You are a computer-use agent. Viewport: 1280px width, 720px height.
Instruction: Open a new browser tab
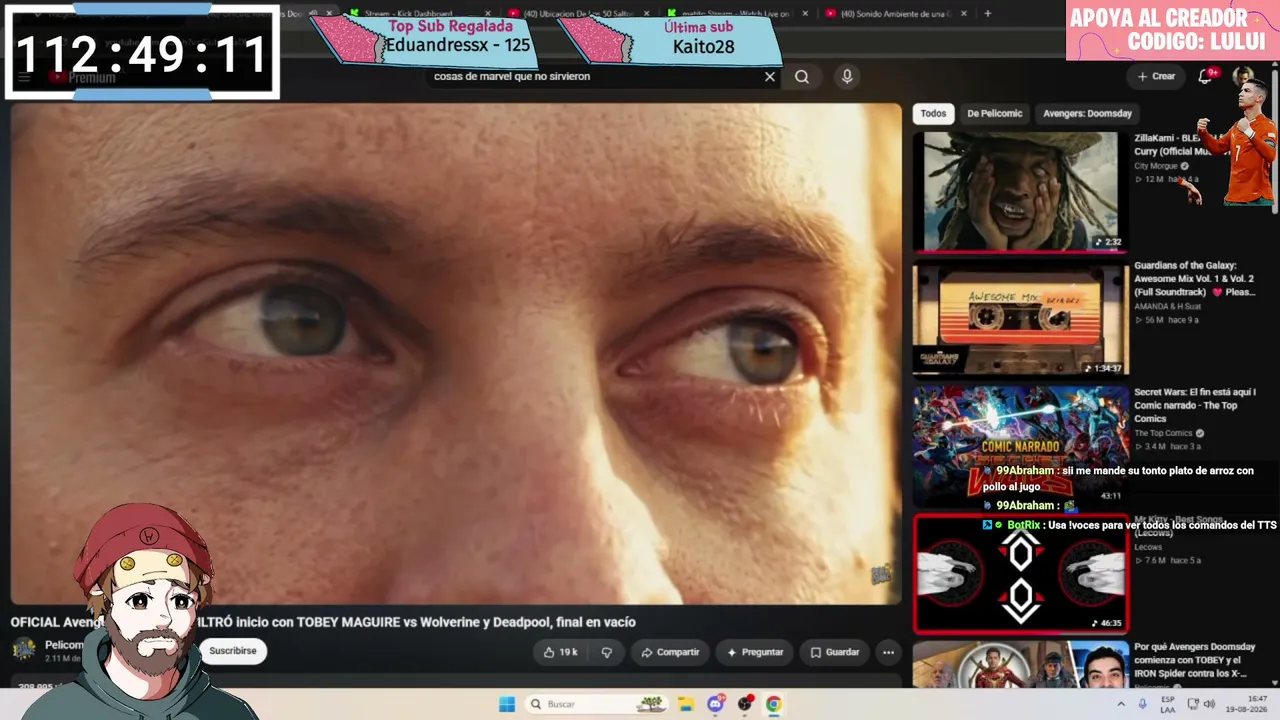tap(988, 14)
